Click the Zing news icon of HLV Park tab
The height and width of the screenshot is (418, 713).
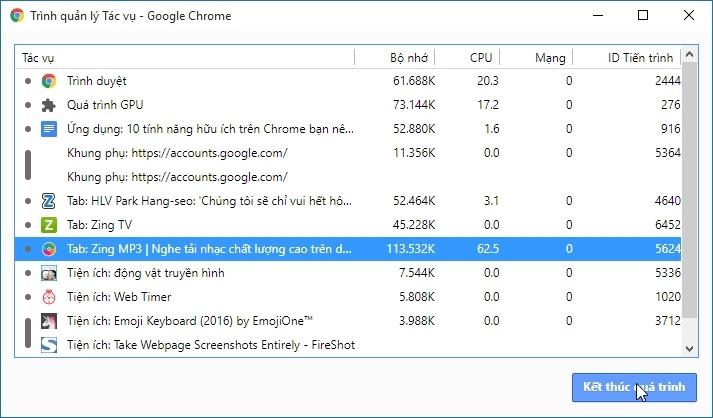click(49, 201)
